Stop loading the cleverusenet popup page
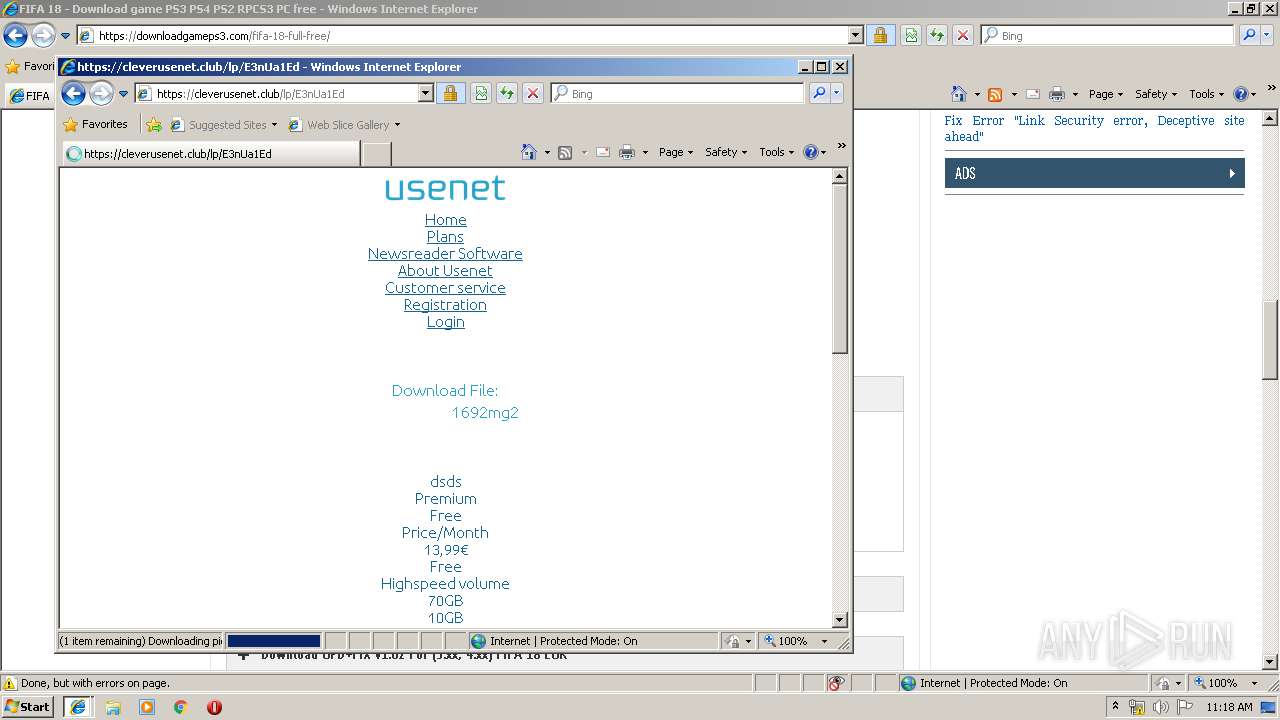The image size is (1280, 720). [533, 93]
